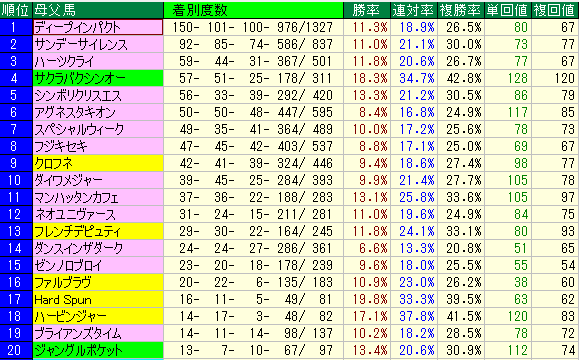Click win rate 6.6% value
Viewport: 579px width, 360px height.
point(373,248)
